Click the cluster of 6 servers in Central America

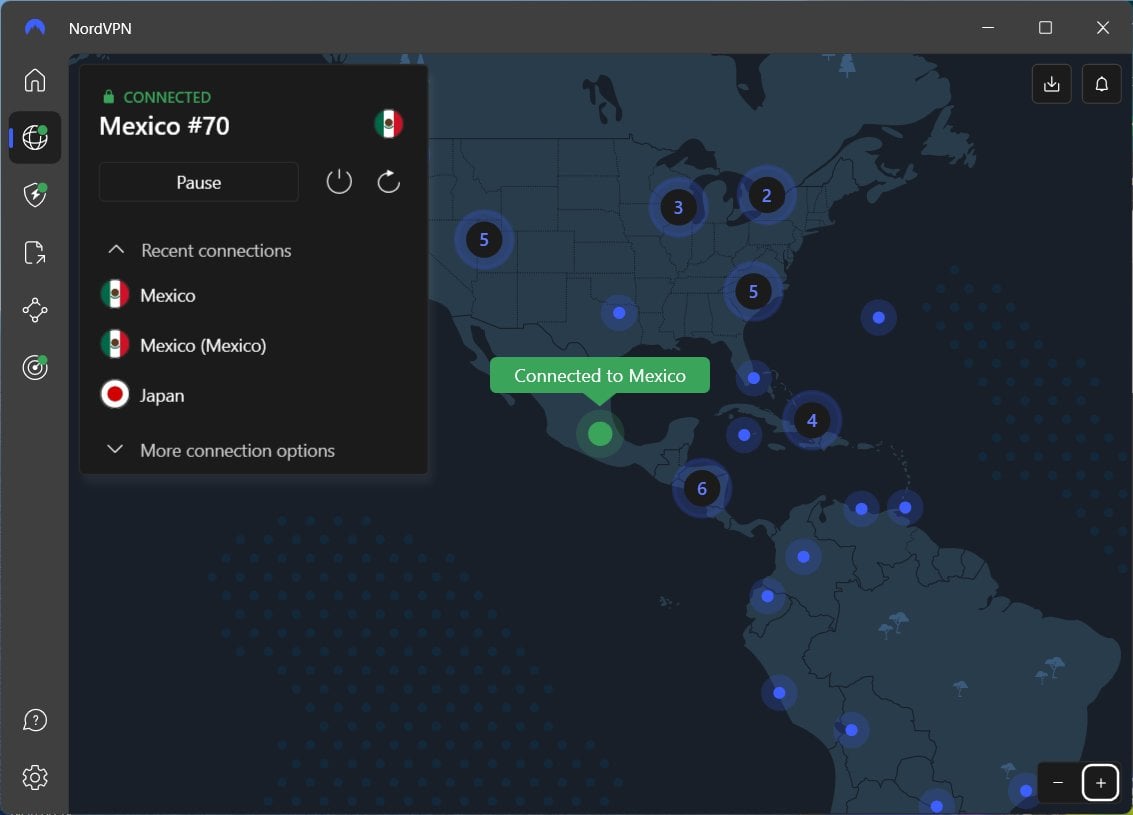pyautogui.click(x=702, y=488)
